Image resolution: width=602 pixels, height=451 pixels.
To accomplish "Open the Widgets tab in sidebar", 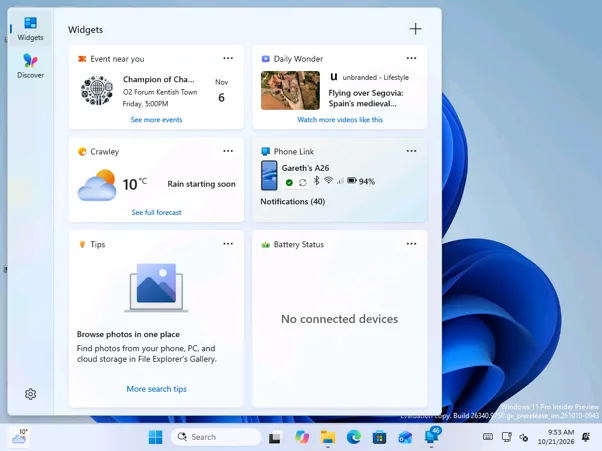I will tap(30, 29).
